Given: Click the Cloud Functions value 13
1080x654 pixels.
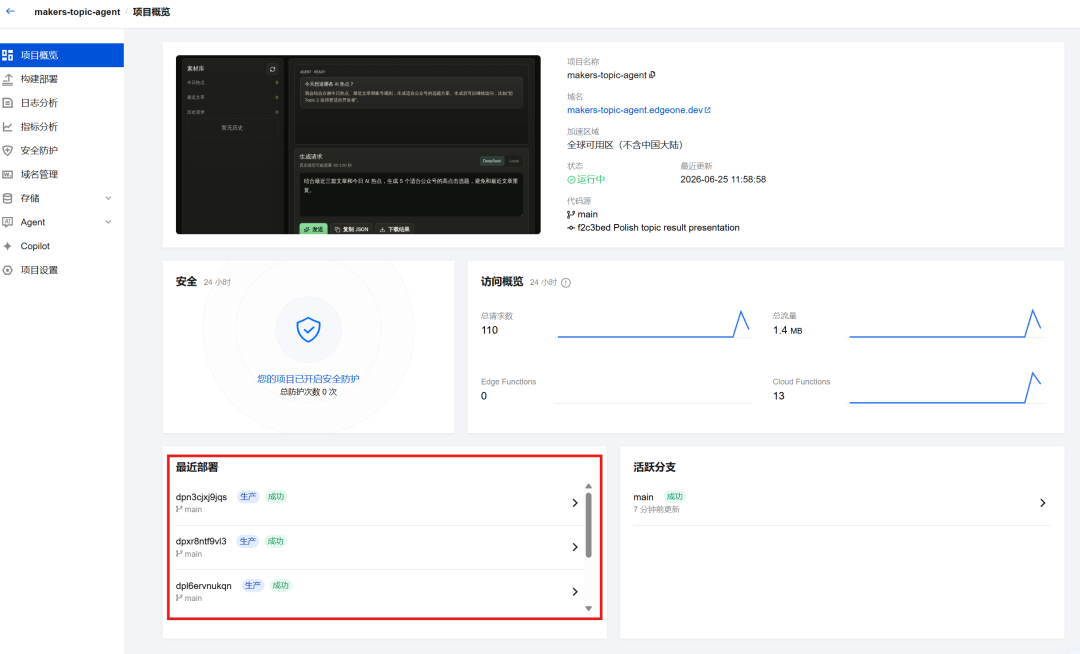Looking at the screenshot, I should tap(778, 396).
